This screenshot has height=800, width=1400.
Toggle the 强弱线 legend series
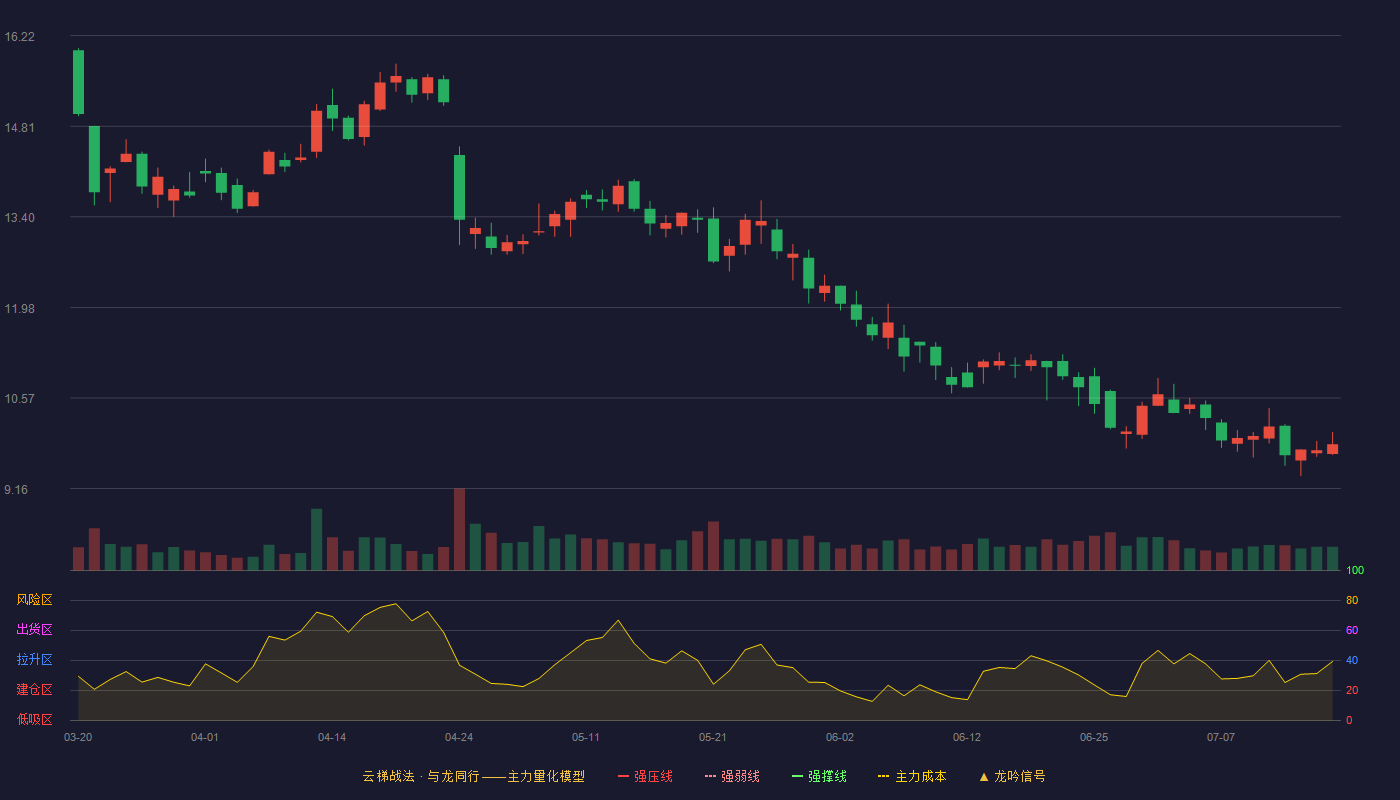click(x=732, y=776)
